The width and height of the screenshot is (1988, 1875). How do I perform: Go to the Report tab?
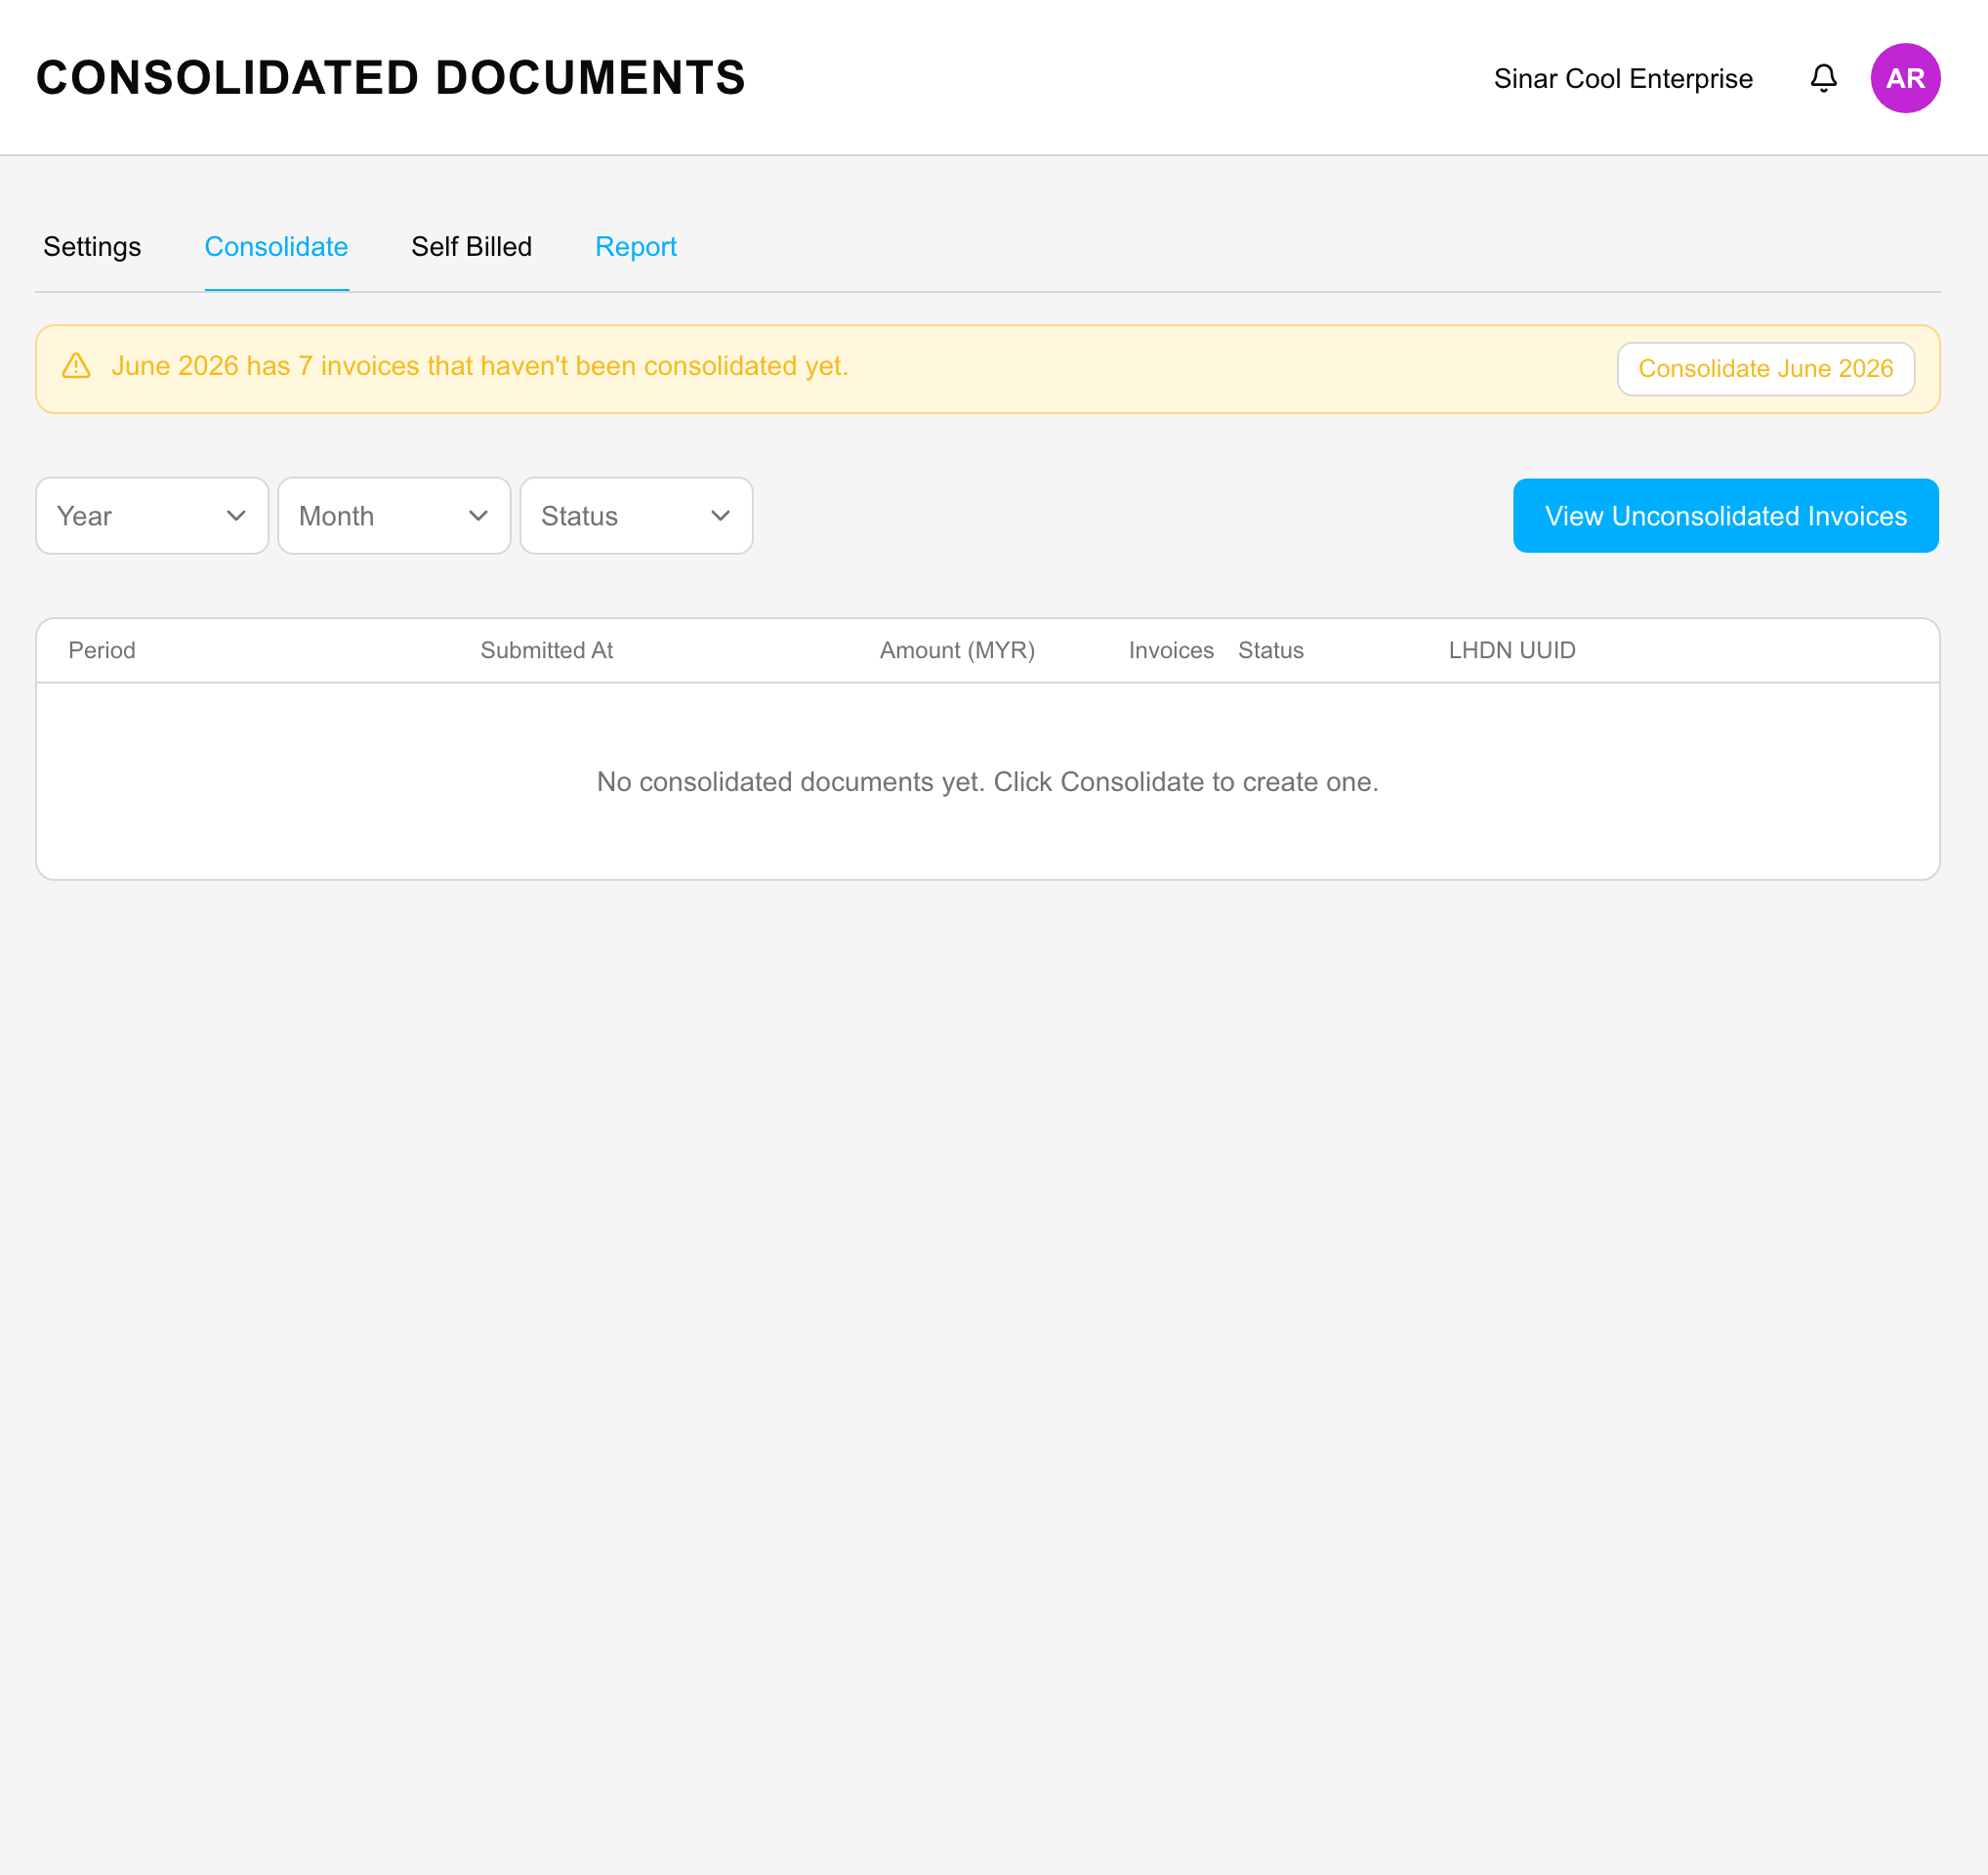pyautogui.click(x=636, y=247)
